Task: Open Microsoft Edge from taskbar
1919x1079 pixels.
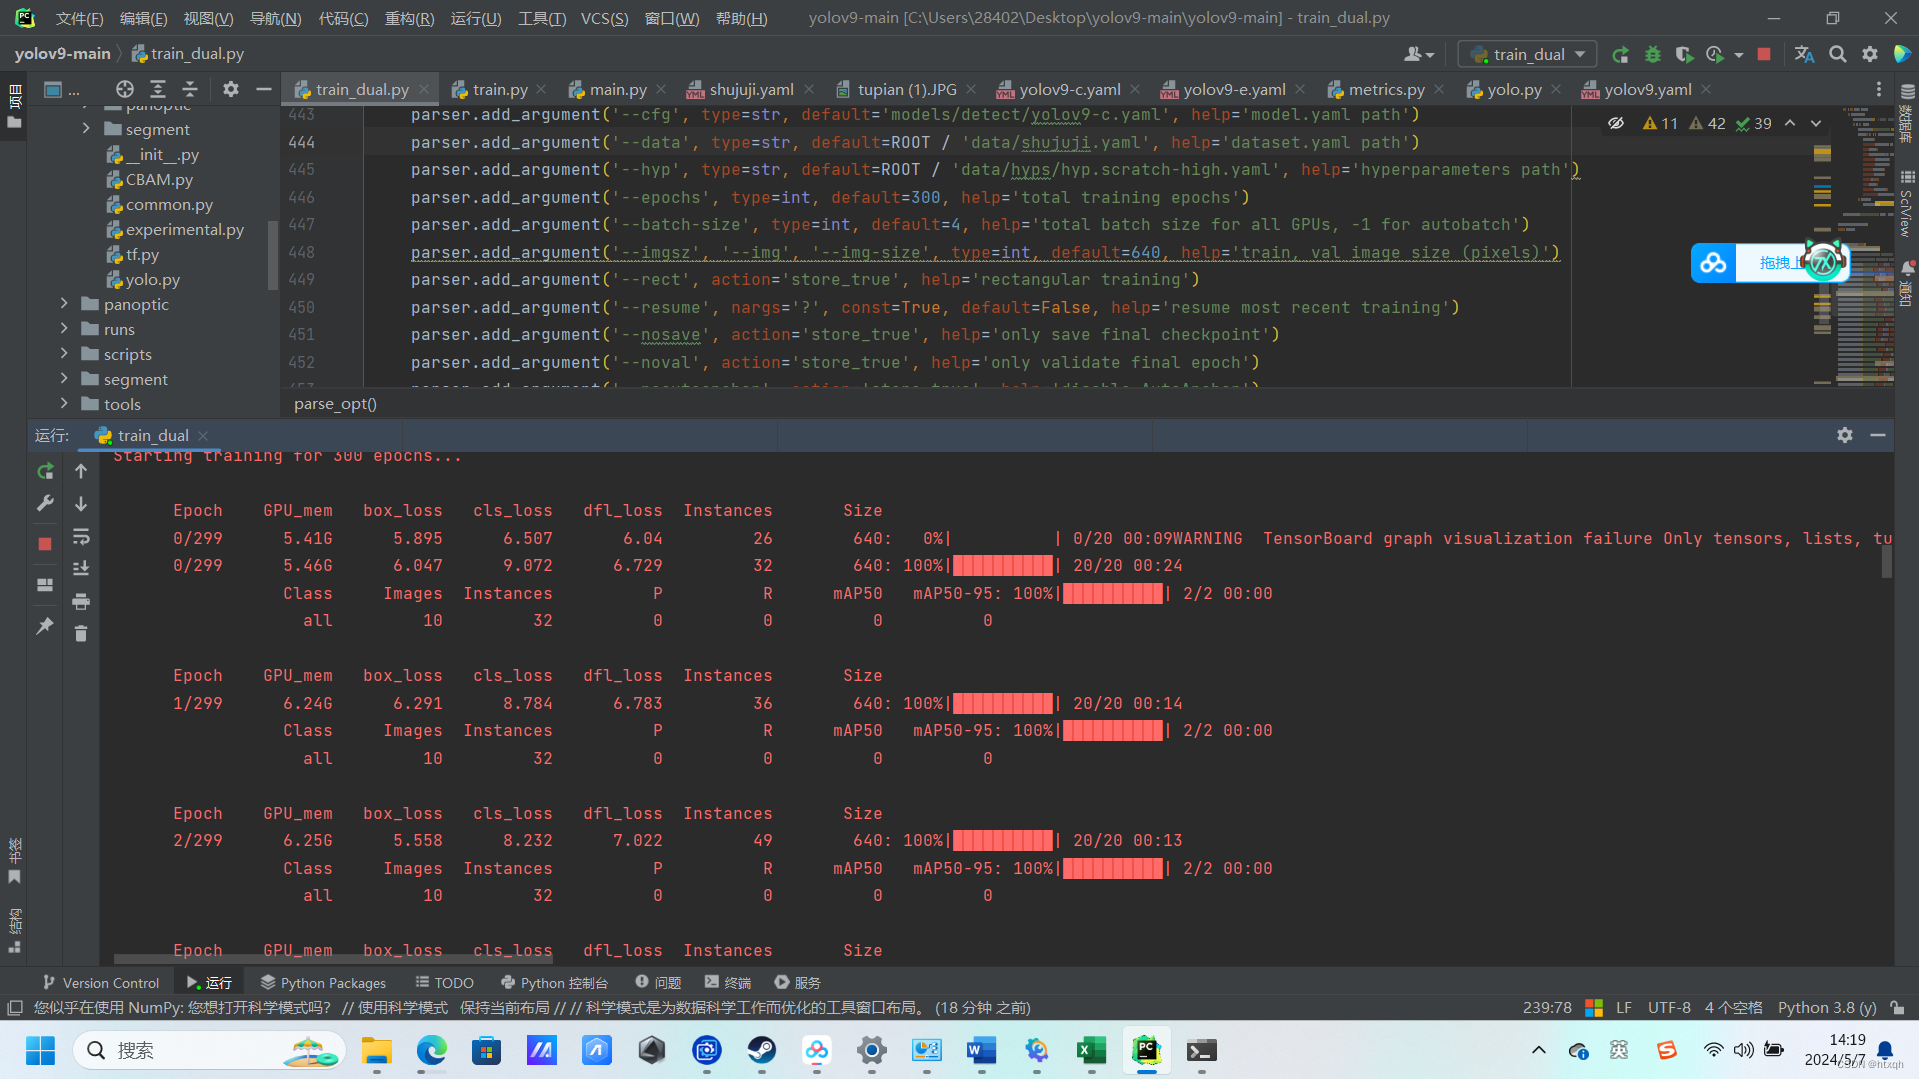Action: pos(432,1050)
